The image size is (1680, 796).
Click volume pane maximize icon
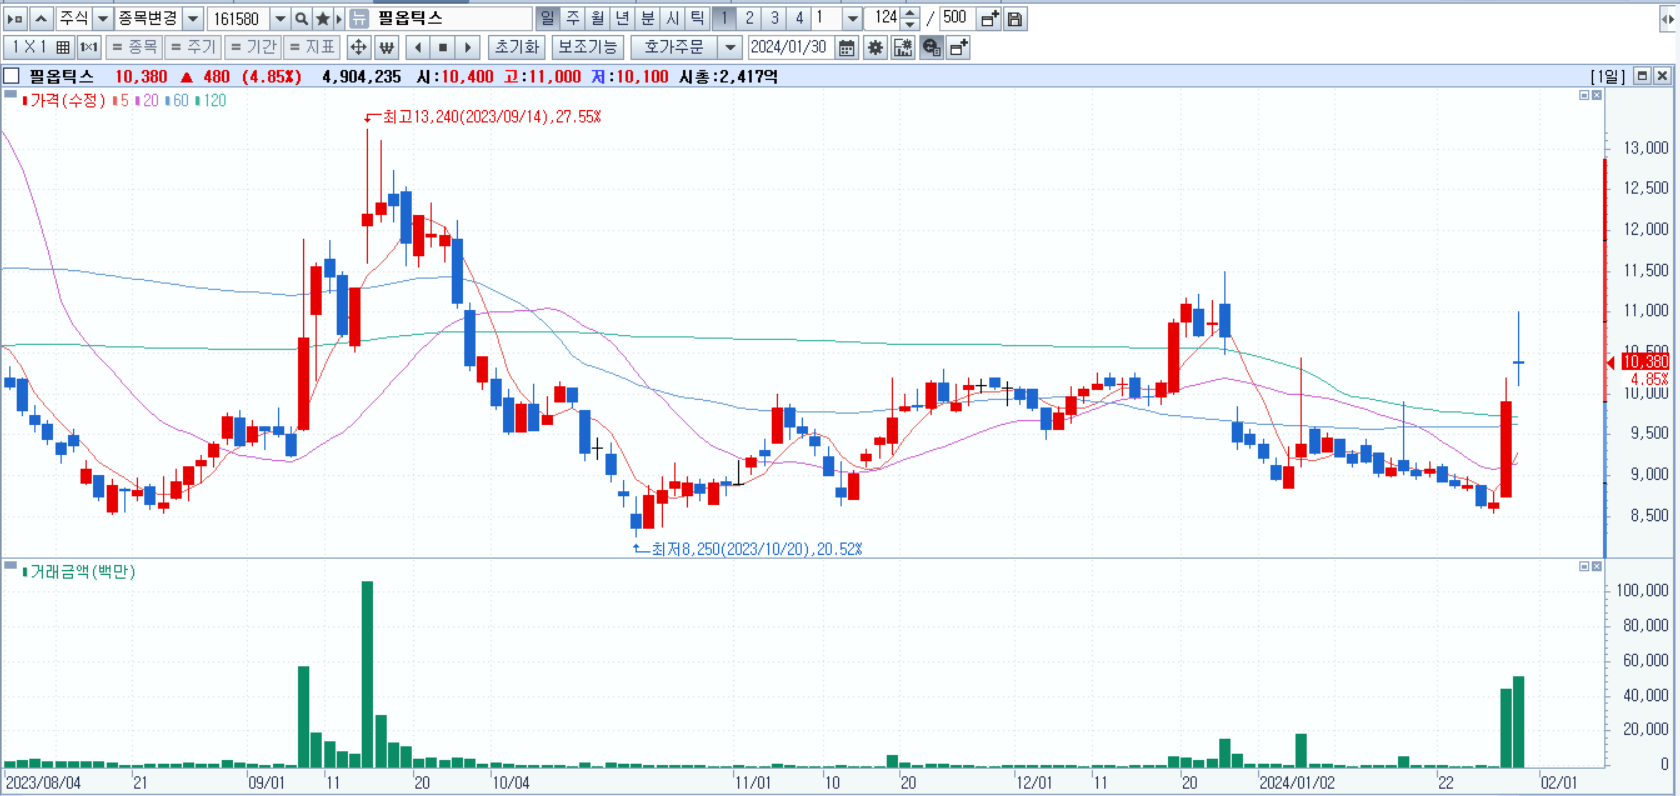point(1584,566)
